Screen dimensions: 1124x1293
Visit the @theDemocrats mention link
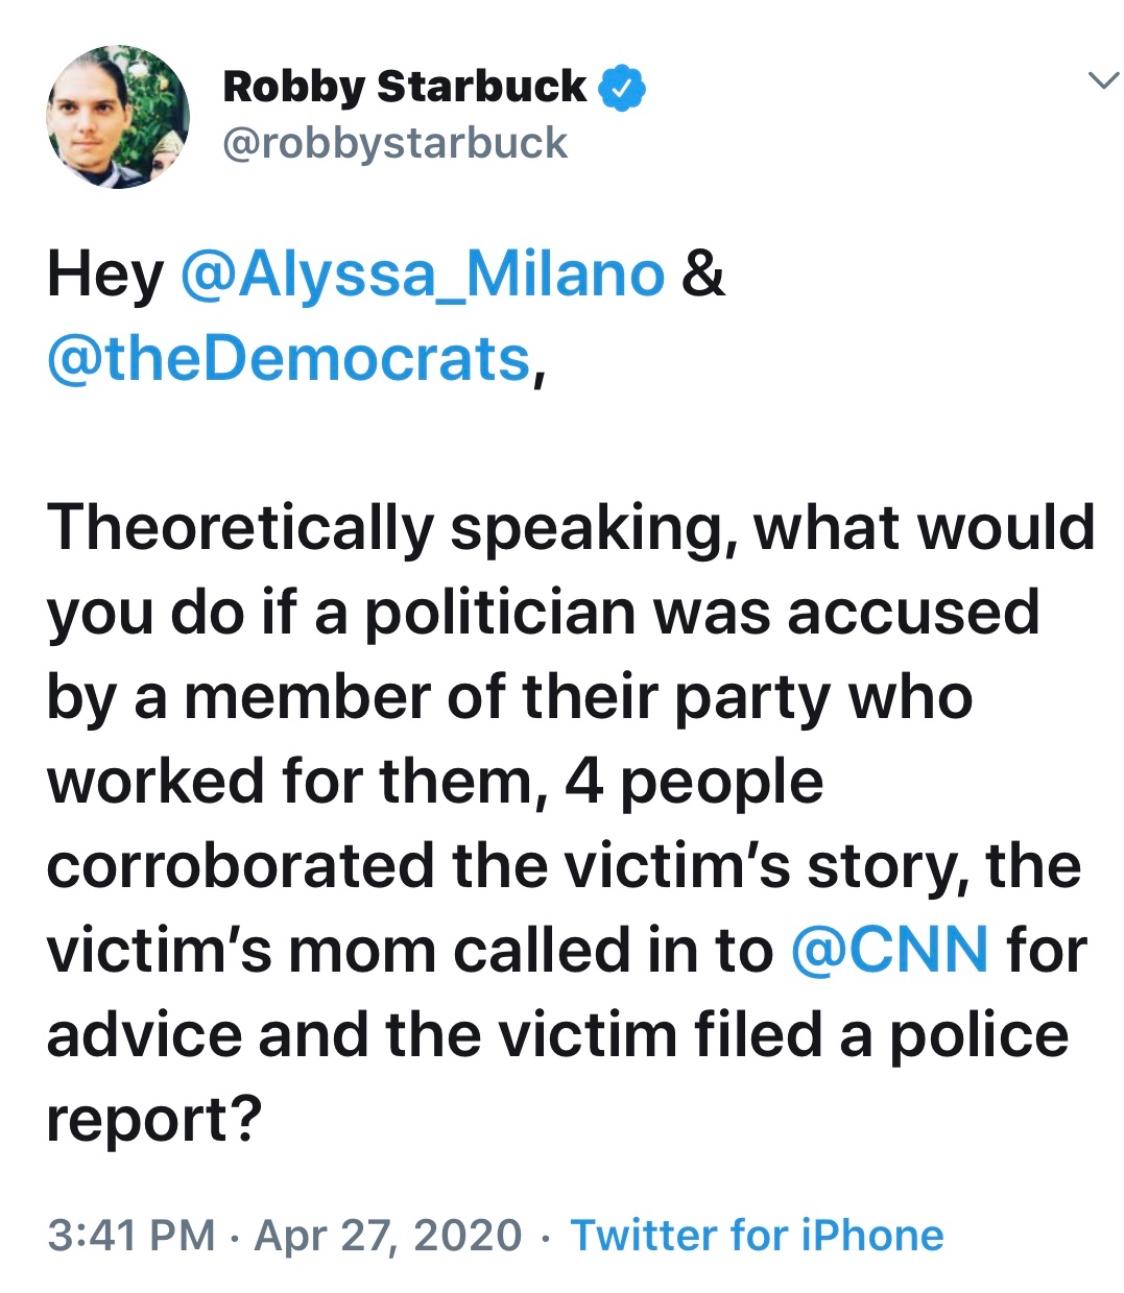pyautogui.click(x=288, y=358)
